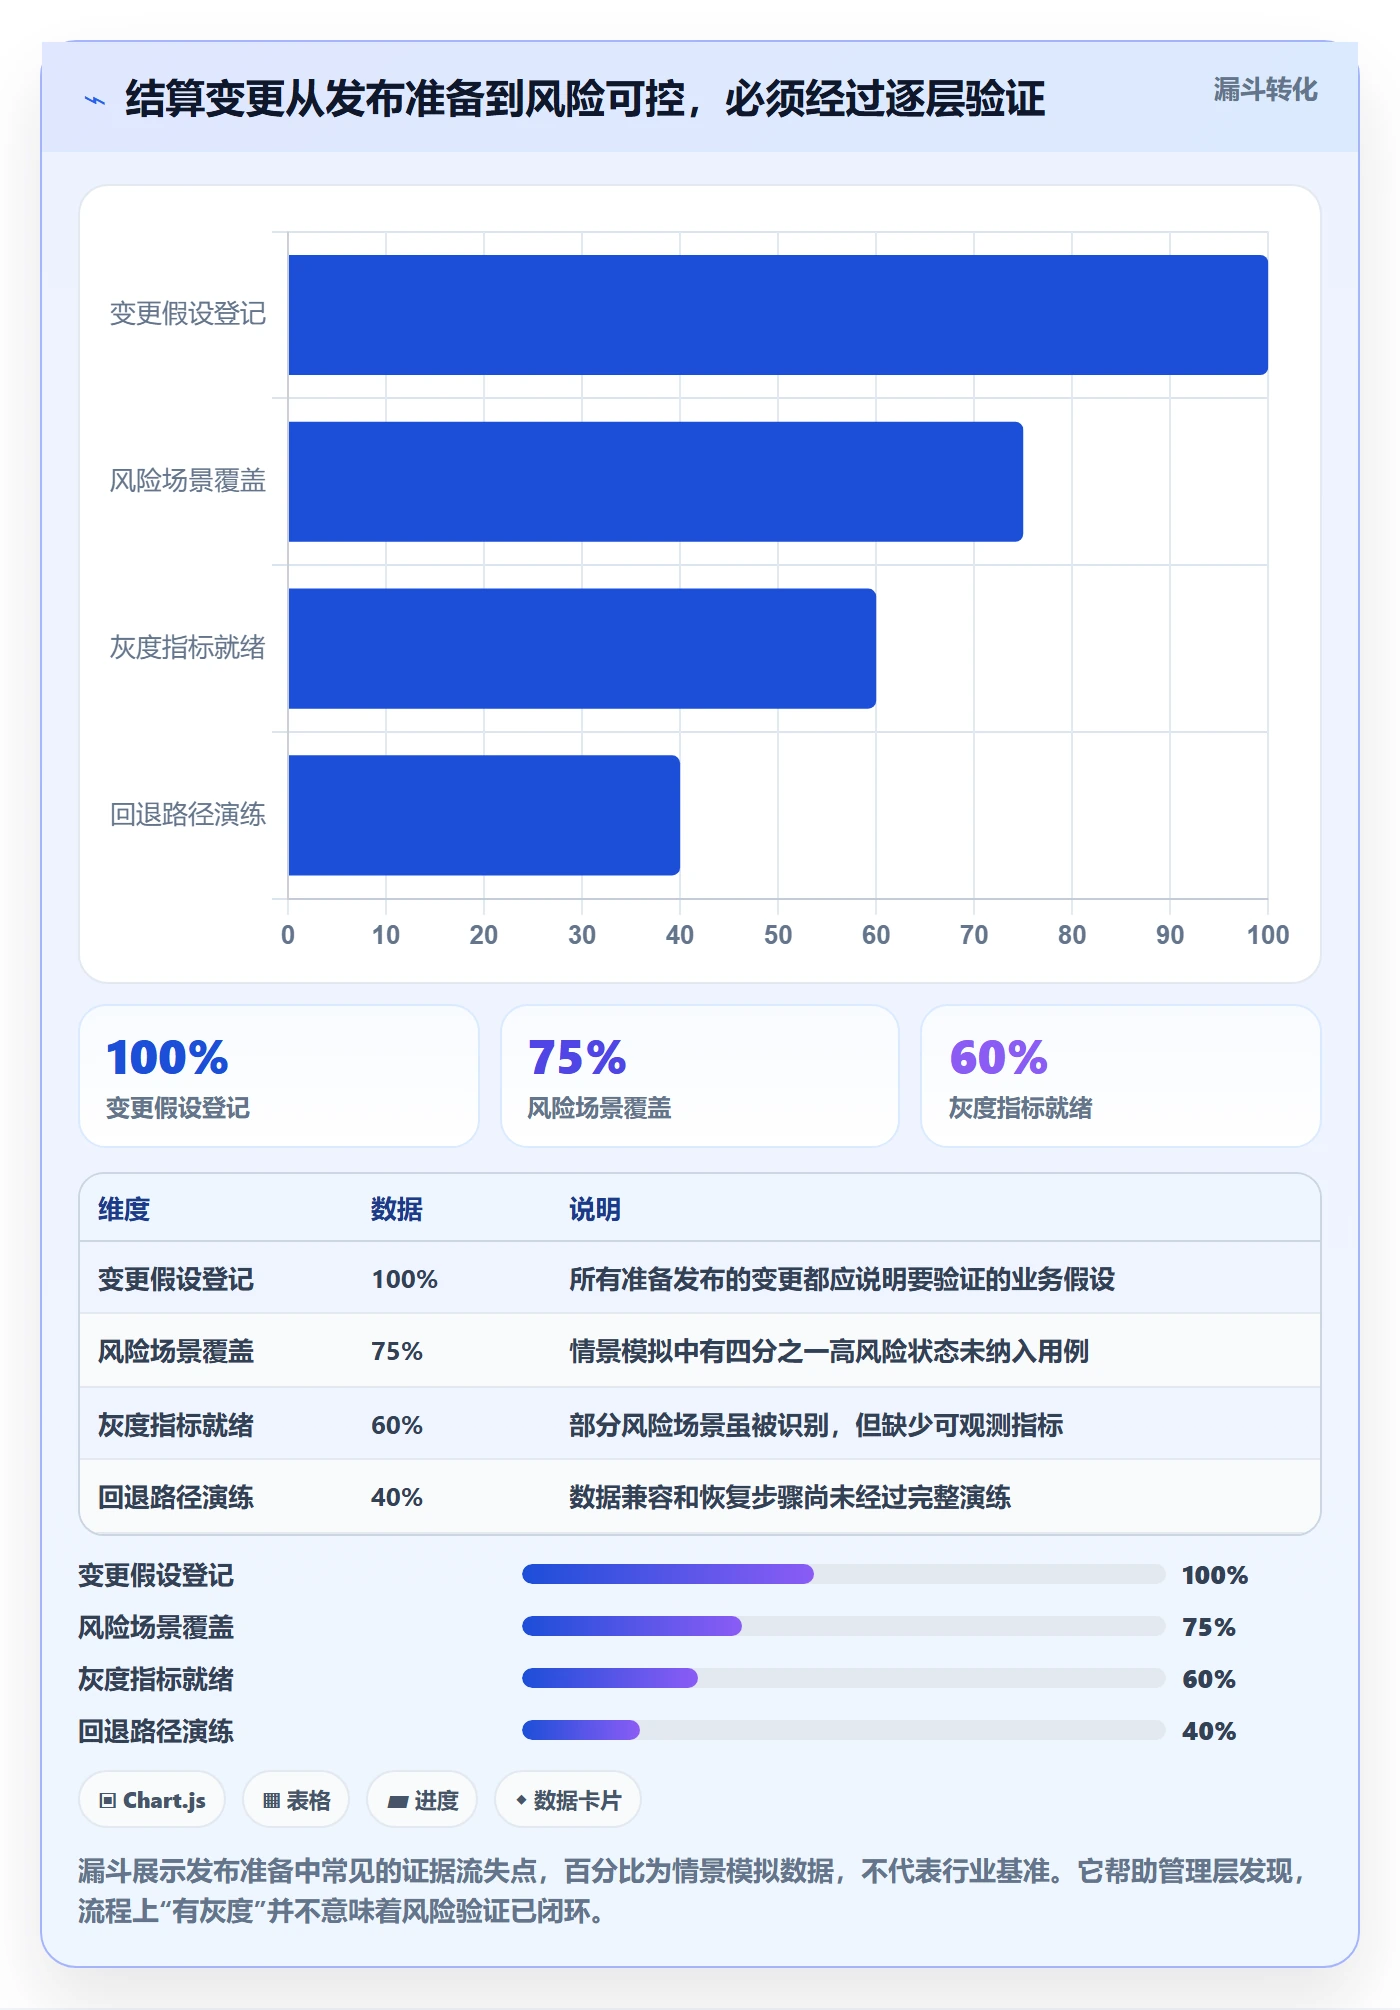1400x2010 pixels.
Task: Click the 说明 table column header
Action: 595,1209
